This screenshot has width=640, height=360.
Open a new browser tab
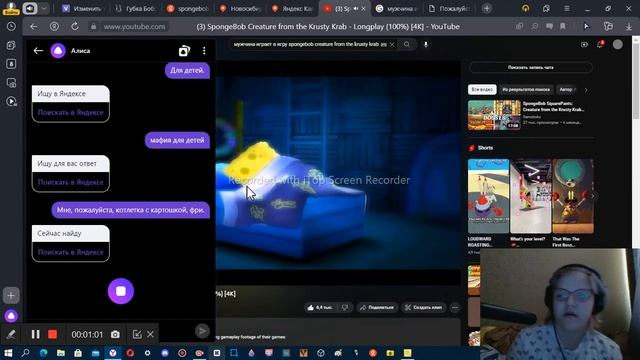coord(487,9)
